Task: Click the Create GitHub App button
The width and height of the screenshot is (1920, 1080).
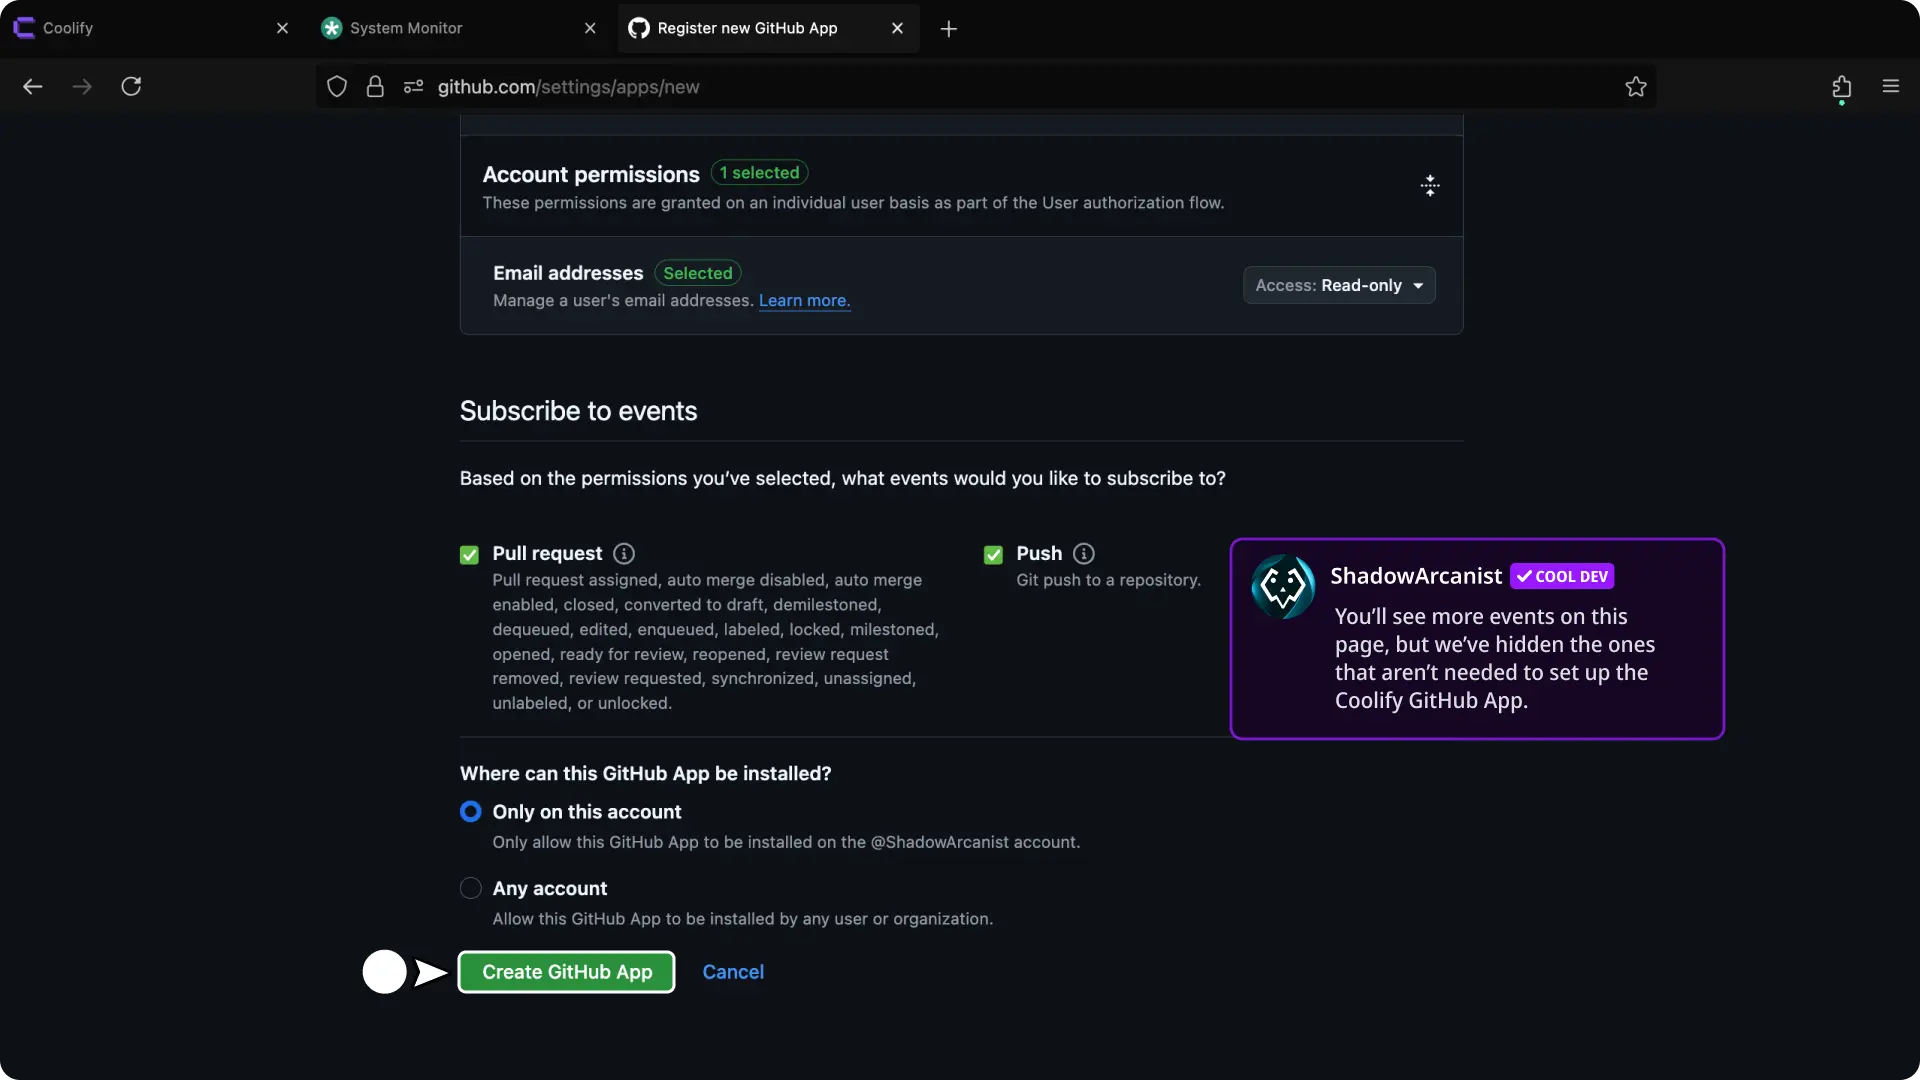Action: point(566,972)
